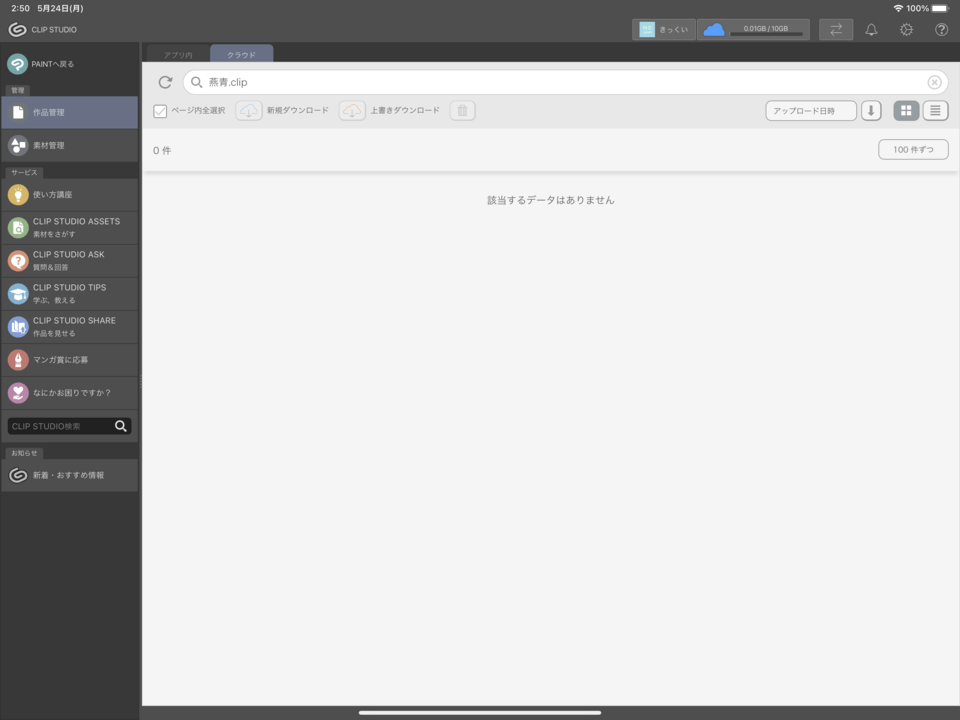960x720 pixels.
Task: Select the PAINTへ戻る icon to return to Paint
Action: (x=18, y=63)
